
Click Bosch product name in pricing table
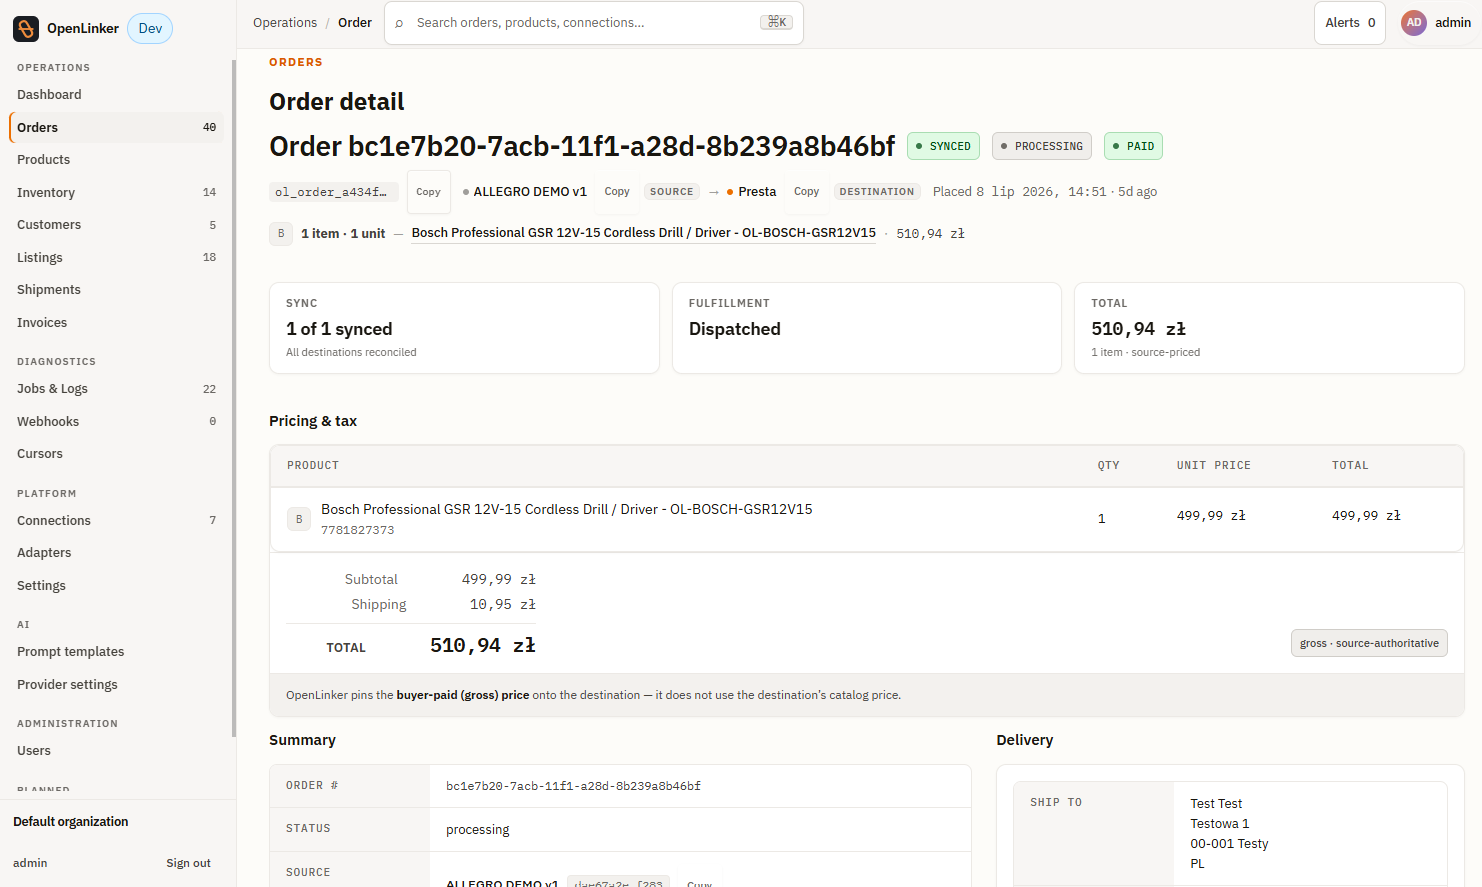[x=566, y=509]
